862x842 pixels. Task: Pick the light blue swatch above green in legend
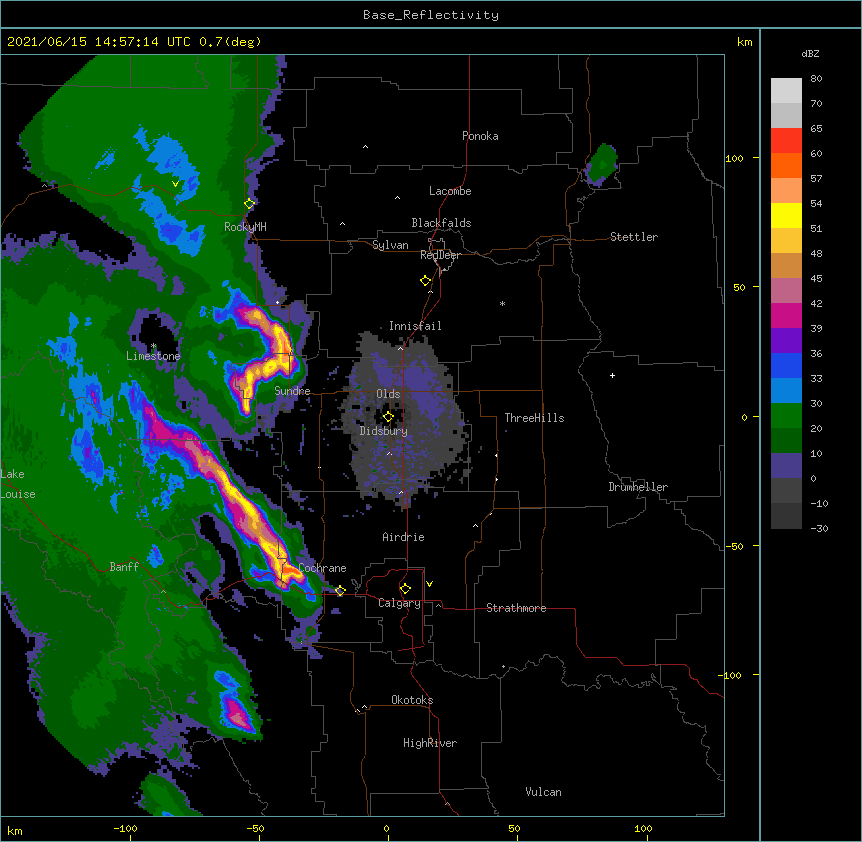tap(786, 391)
